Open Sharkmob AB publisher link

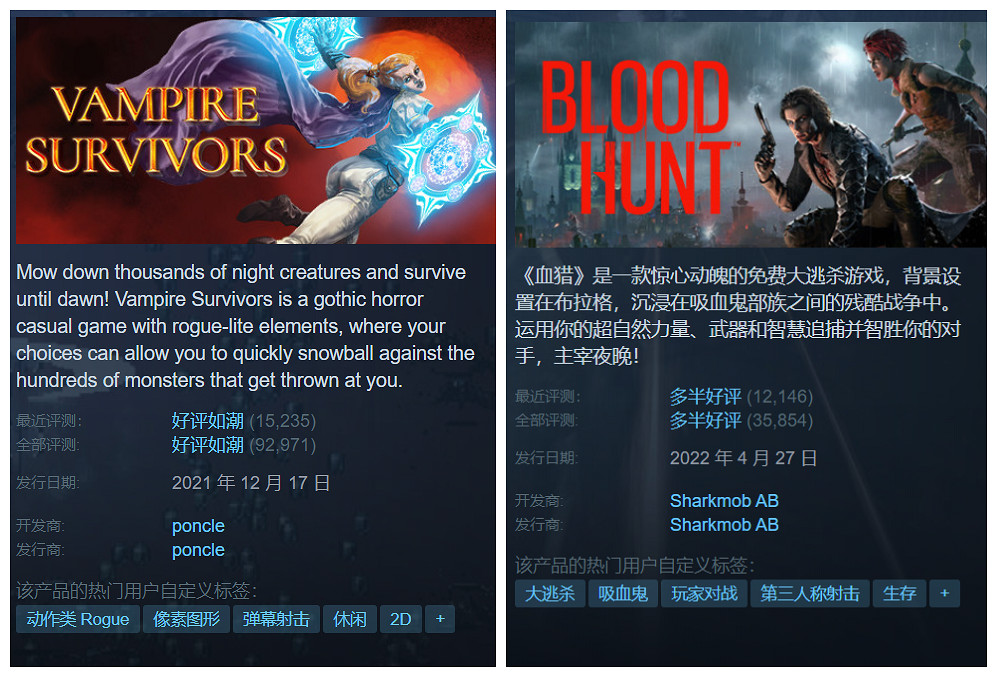click(x=724, y=524)
